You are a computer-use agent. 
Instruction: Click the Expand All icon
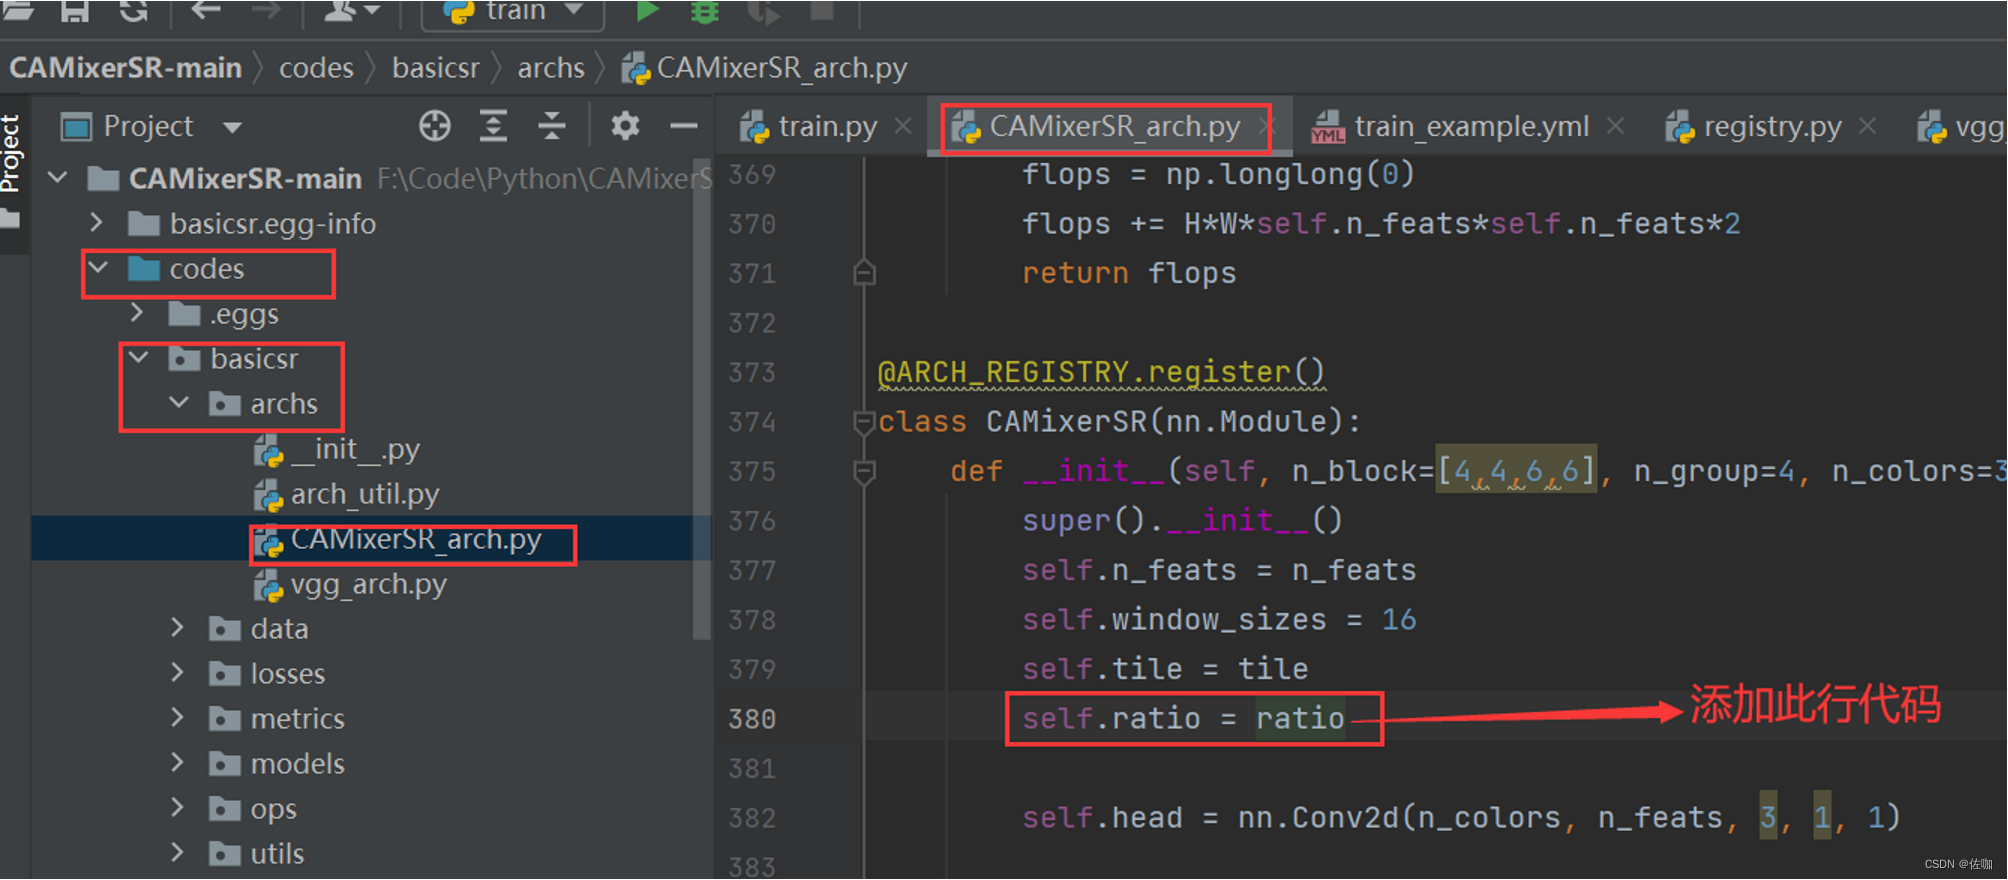point(493,126)
